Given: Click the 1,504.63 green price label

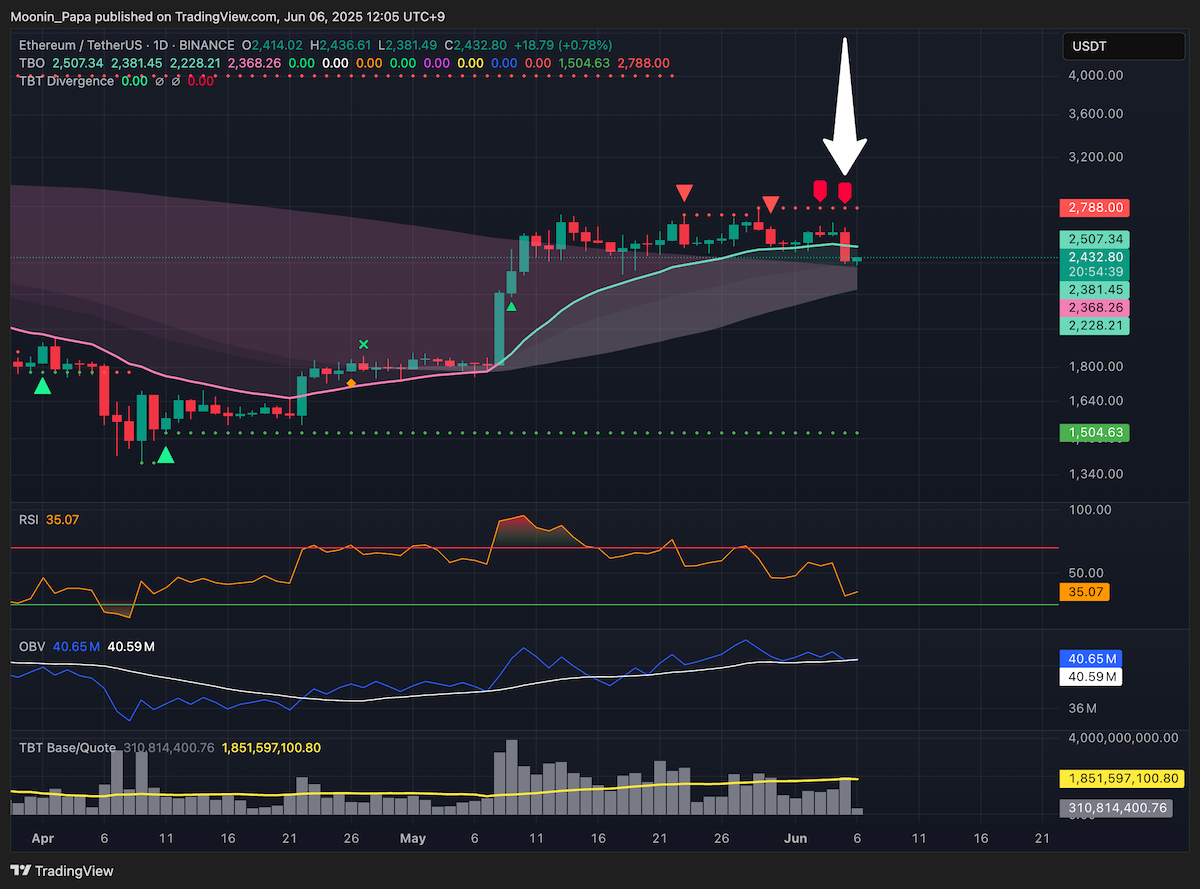Looking at the screenshot, I should (x=1094, y=433).
